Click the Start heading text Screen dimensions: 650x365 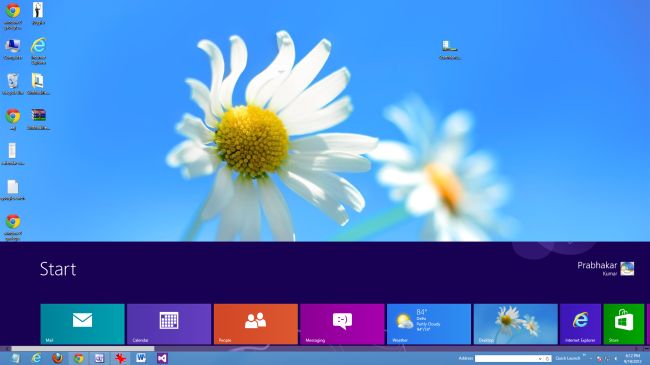tap(58, 269)
